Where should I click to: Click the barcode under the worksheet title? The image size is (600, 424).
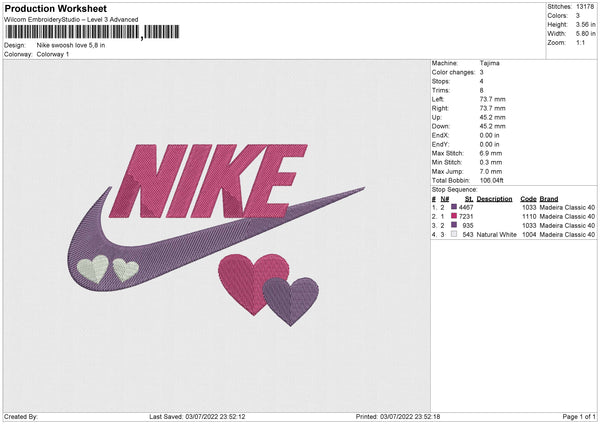coord(92,32)
